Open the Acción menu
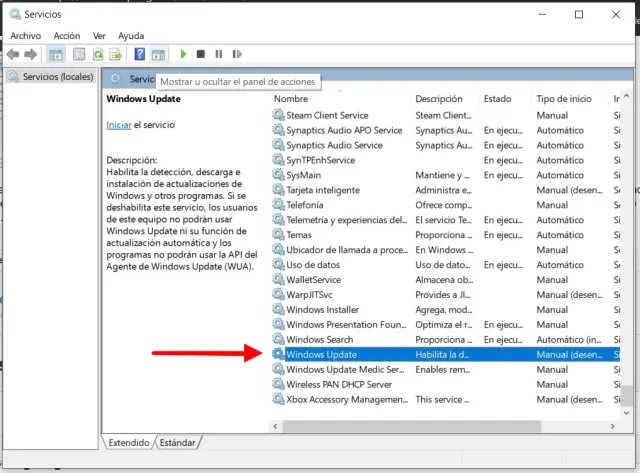 pyautogui.click(x=67, y=36)
